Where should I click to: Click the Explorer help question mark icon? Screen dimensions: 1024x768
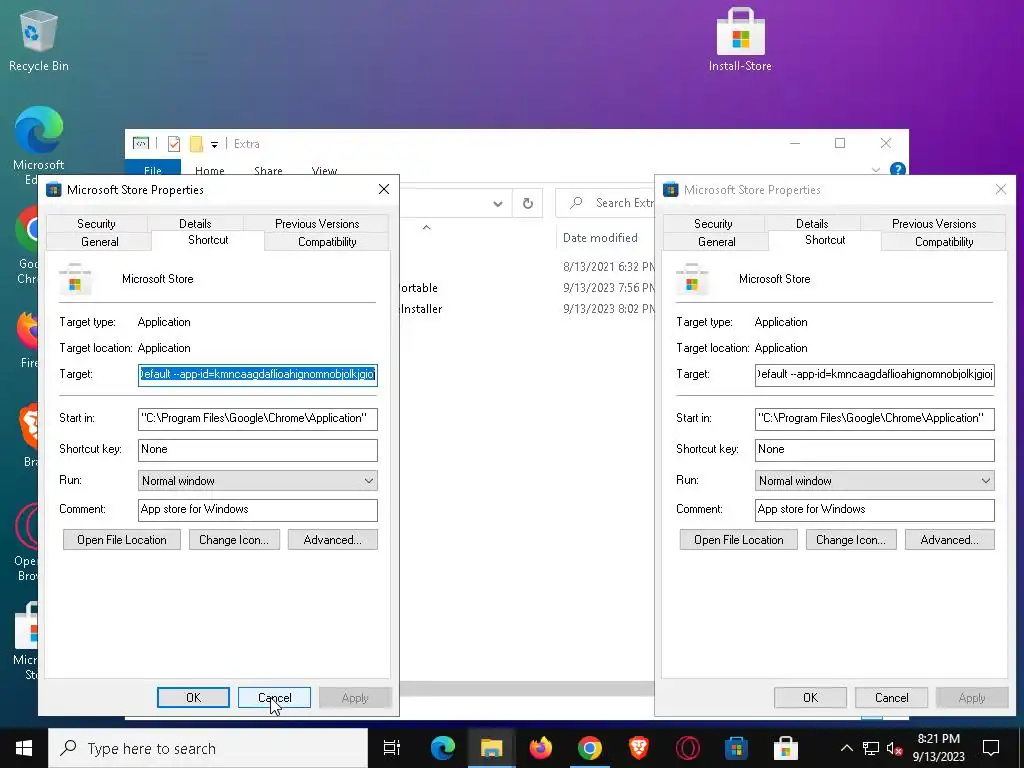[897, 170]
